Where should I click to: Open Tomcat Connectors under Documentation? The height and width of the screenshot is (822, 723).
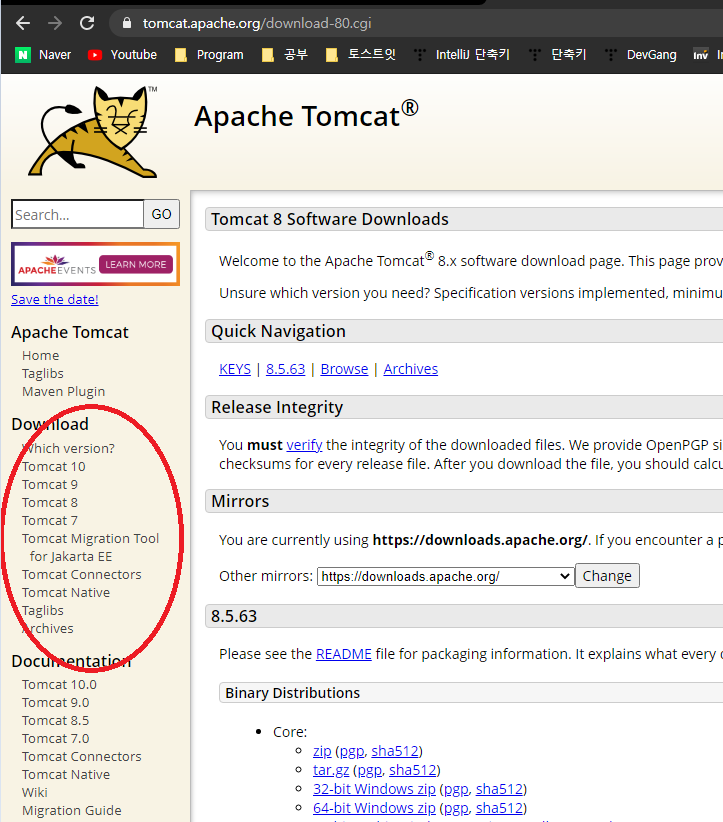(82, 756)
